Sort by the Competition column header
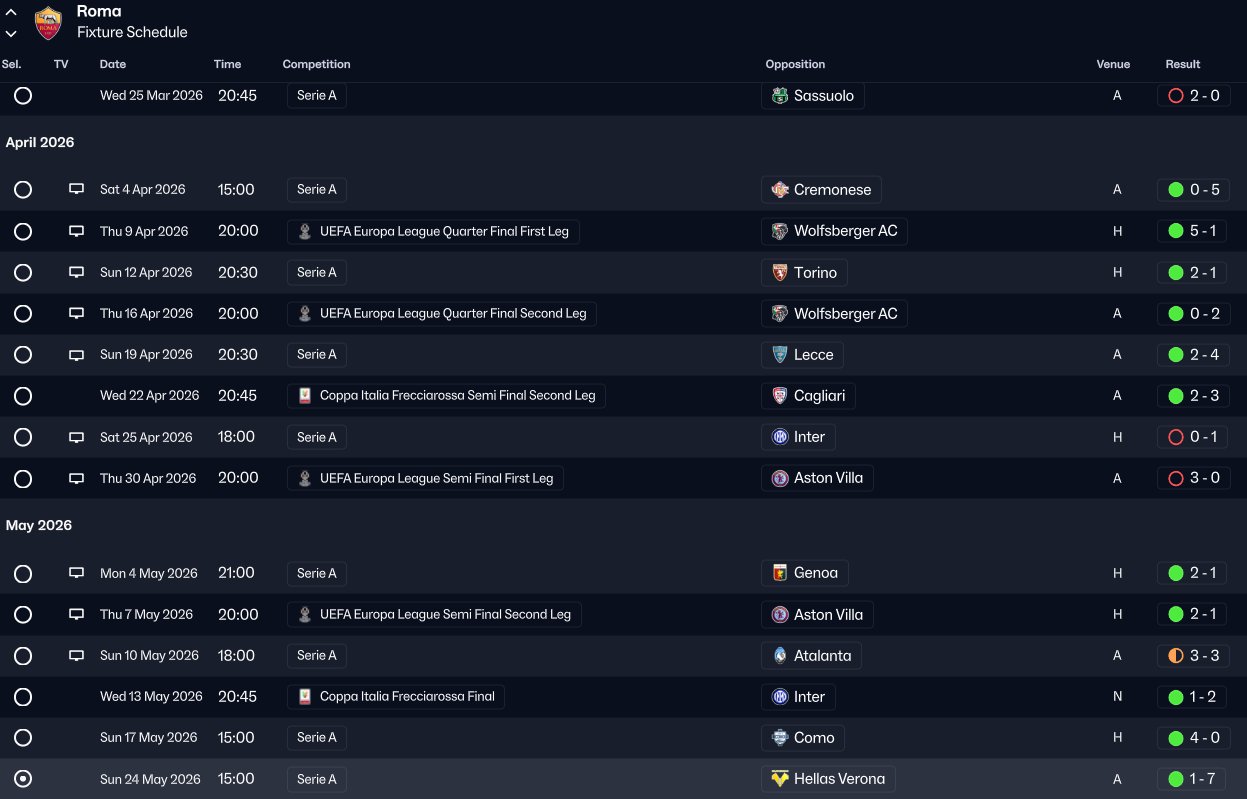The height and width of the screenshot is (799, 1247). [316, 64]
